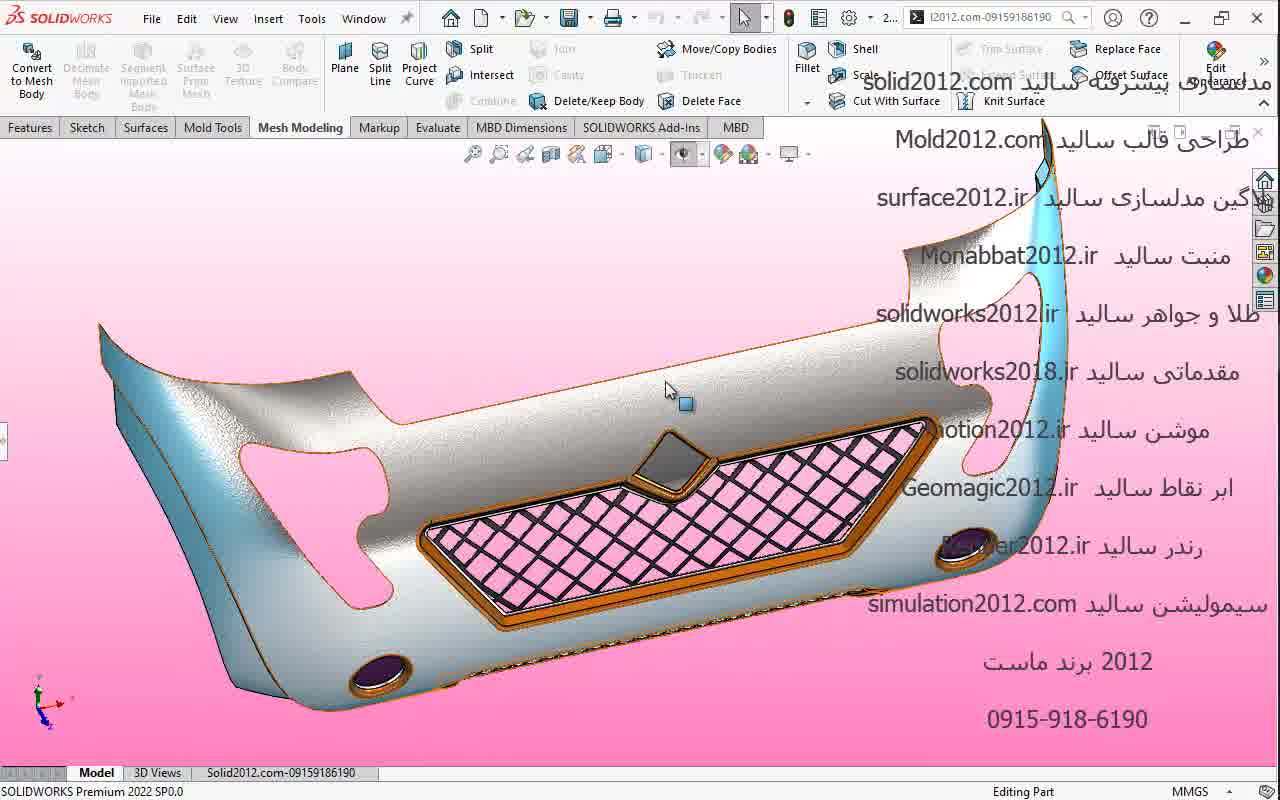Viewport: 1280px width, 800px height.
Task: Click Zoom to Area magnifier icon
Action: (x=499, y=154)
